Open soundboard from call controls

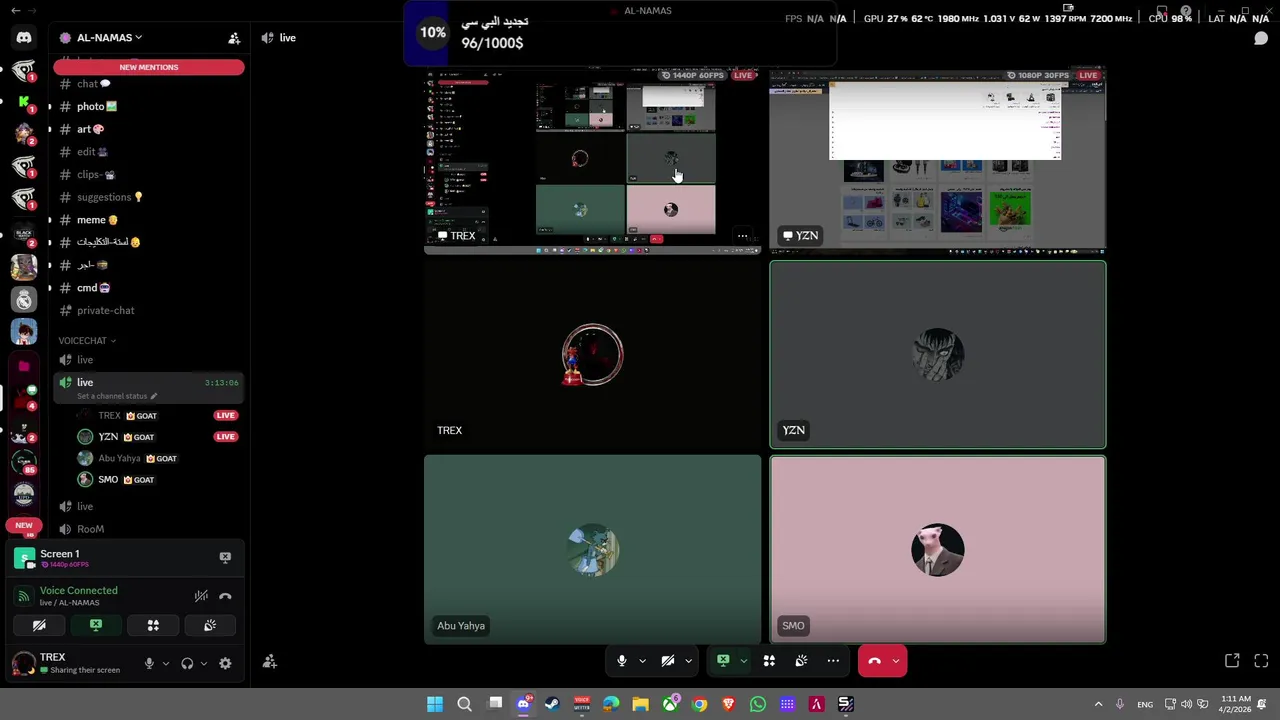point(801,661)
